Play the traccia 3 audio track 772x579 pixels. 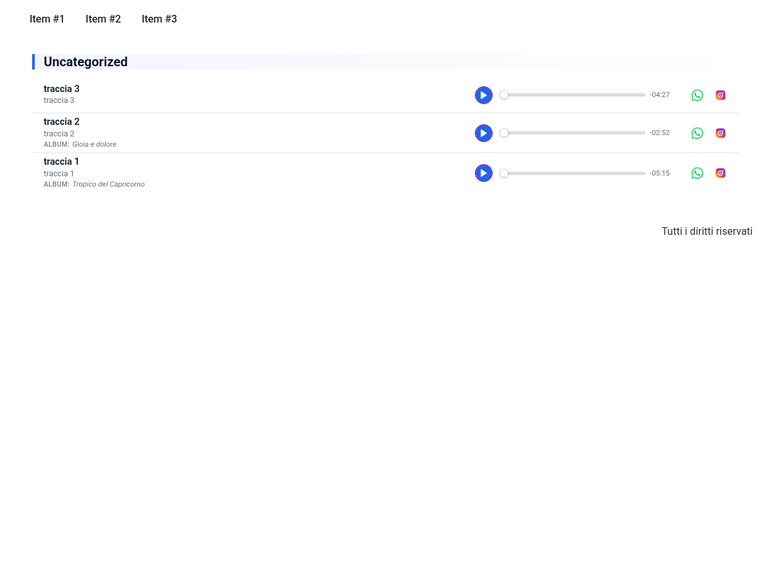pyautogui.click(x=483, y=95)
